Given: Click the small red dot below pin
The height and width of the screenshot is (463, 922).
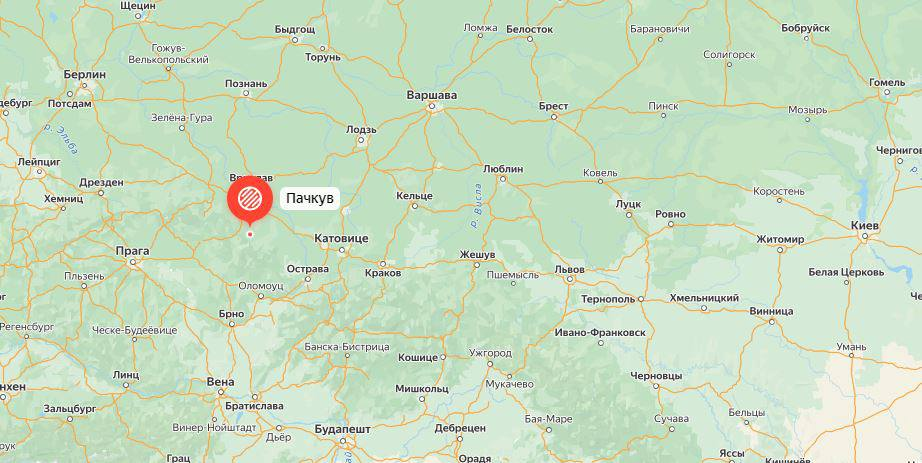Looking at the screenshot, I should (x=250, y=234).
